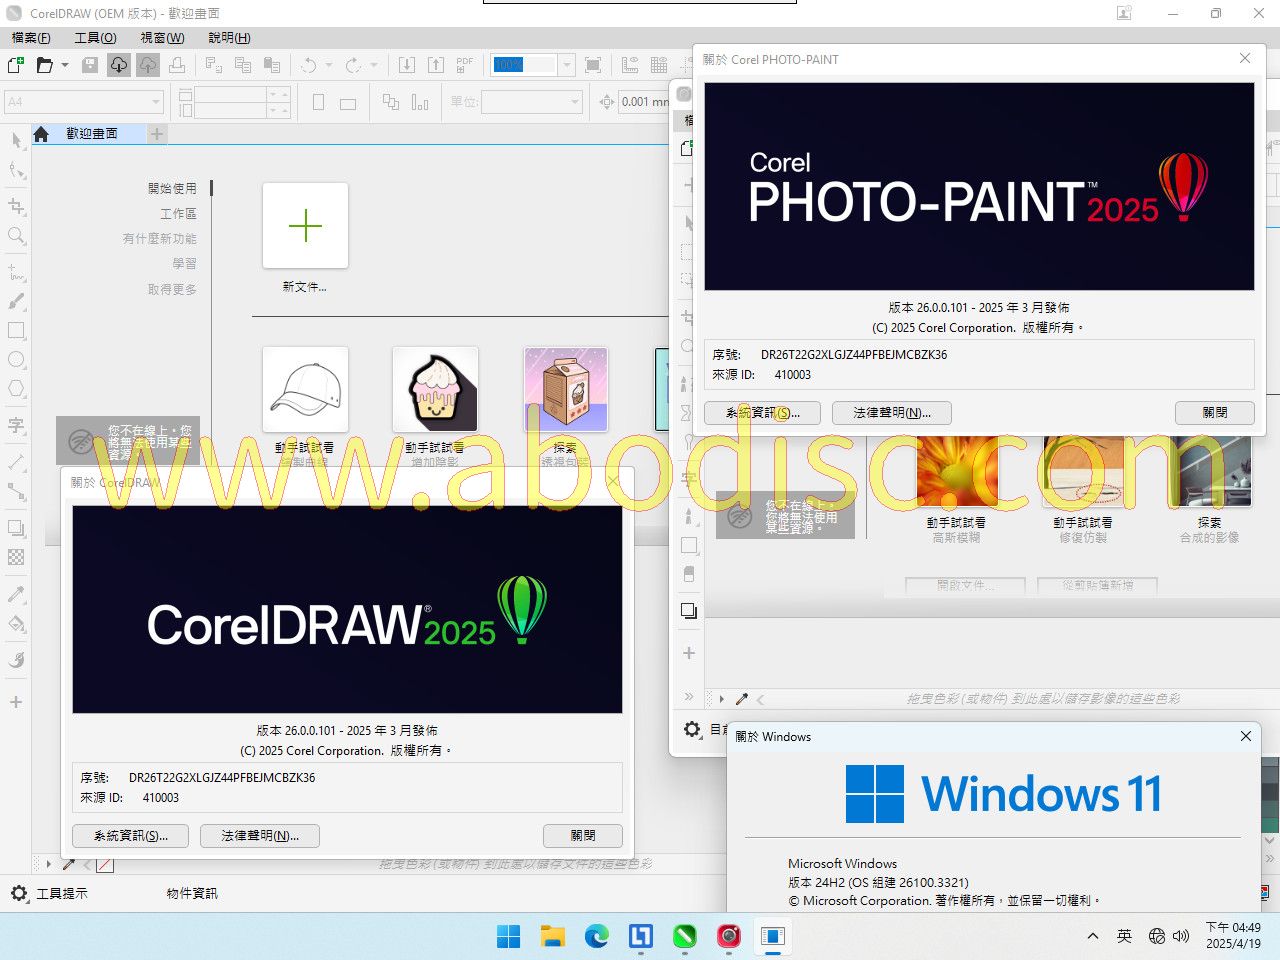Click the cloud download icon
Viewport: 1280px width, 960px height.
tap(119, 65)
